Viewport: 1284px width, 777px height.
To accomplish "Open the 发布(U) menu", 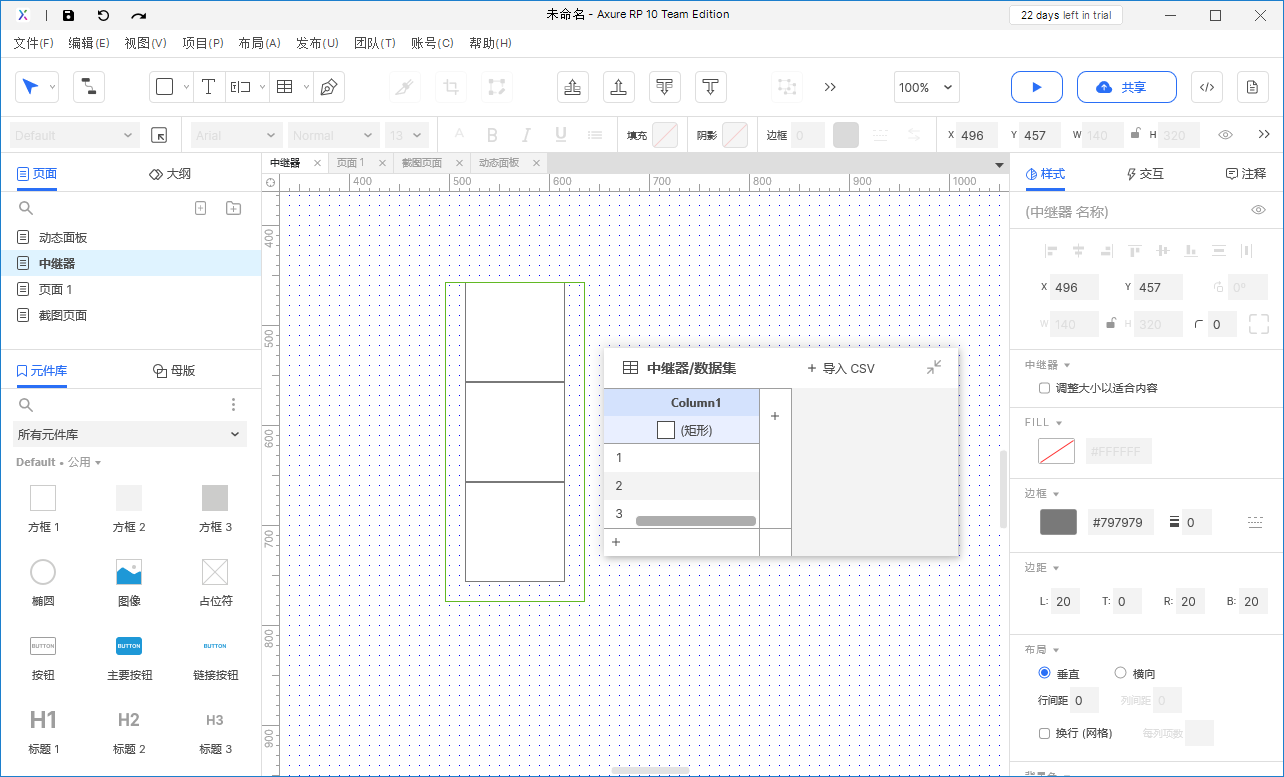I will pos(317,43).
